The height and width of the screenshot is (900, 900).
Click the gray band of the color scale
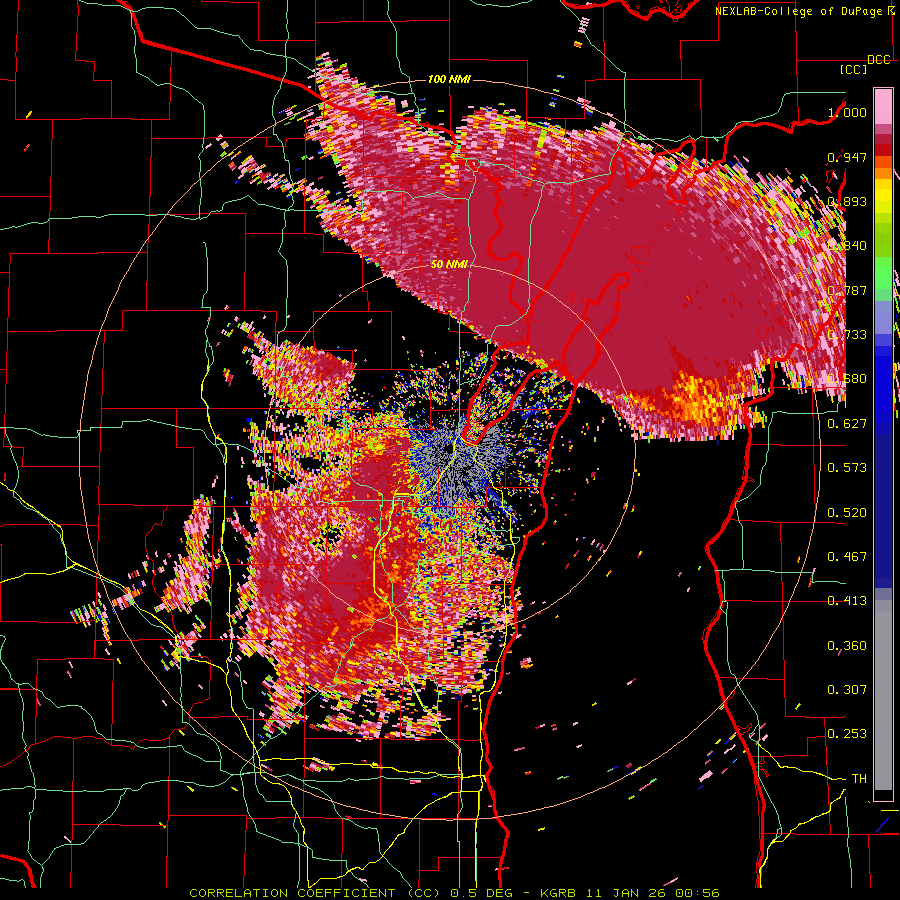(883, 695)
